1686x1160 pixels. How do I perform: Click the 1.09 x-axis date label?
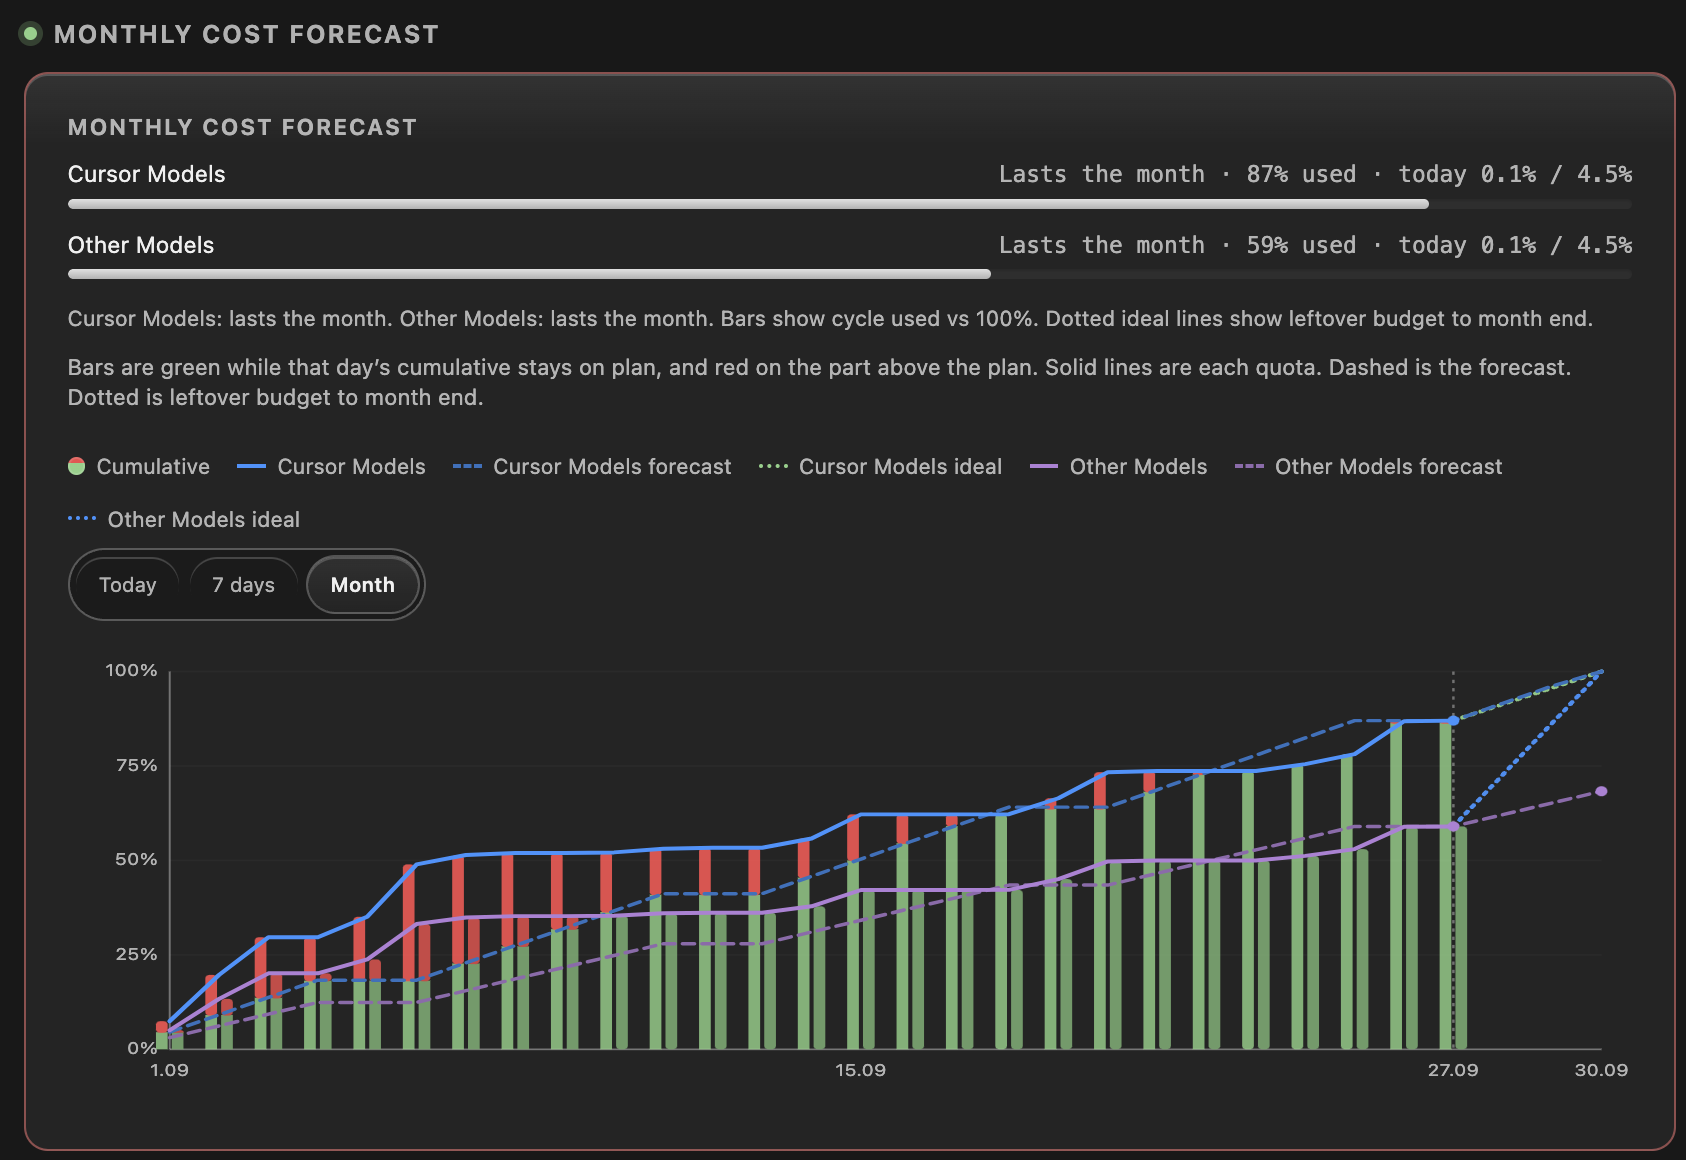coord(169,1070)
